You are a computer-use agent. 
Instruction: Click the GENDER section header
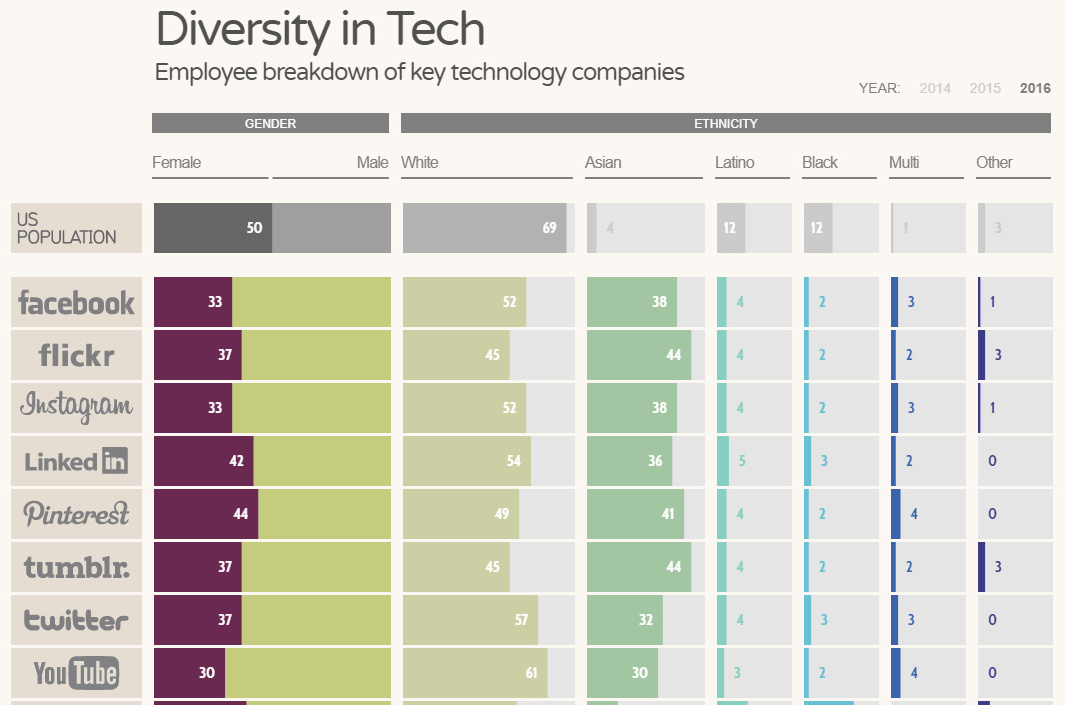click(x=270, y=123)
